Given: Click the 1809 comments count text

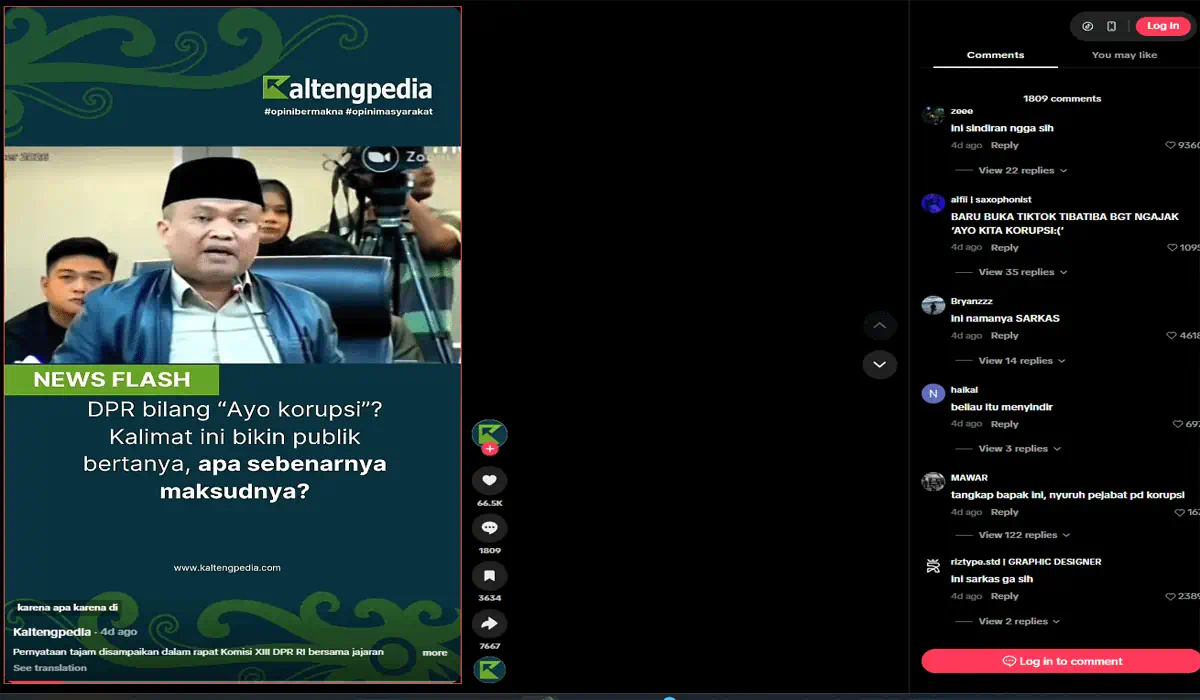Looking at the screenshot, I should click(x=1062, y=99).
